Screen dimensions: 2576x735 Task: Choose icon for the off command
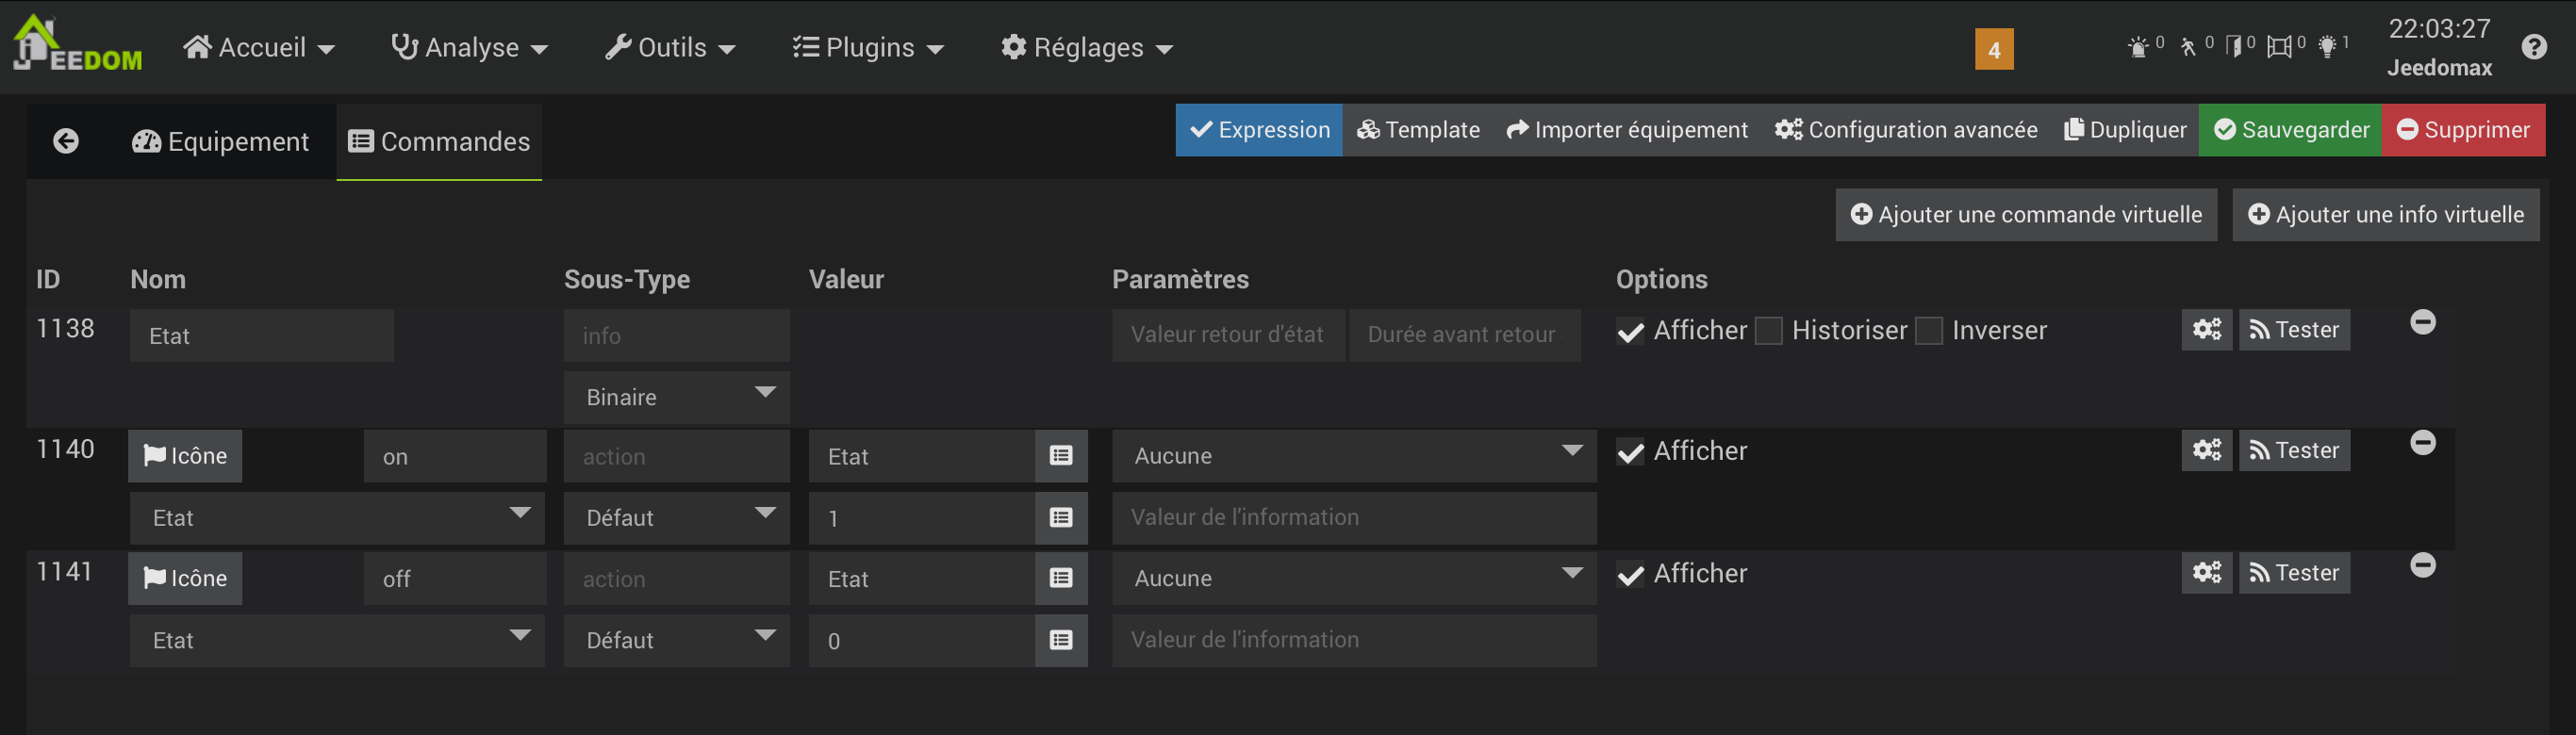[185, 578]
